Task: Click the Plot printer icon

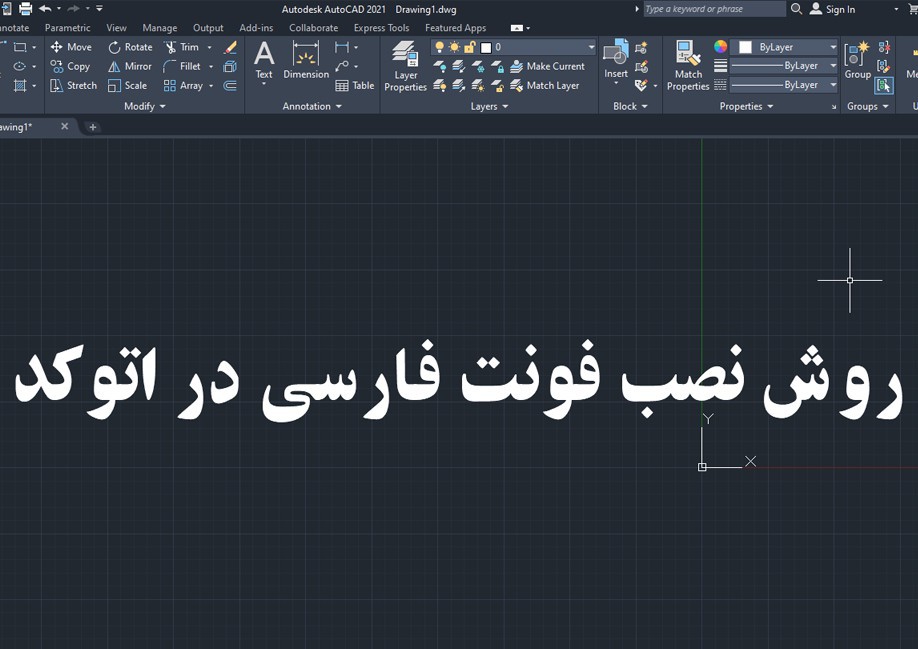Action: point(25,9)
